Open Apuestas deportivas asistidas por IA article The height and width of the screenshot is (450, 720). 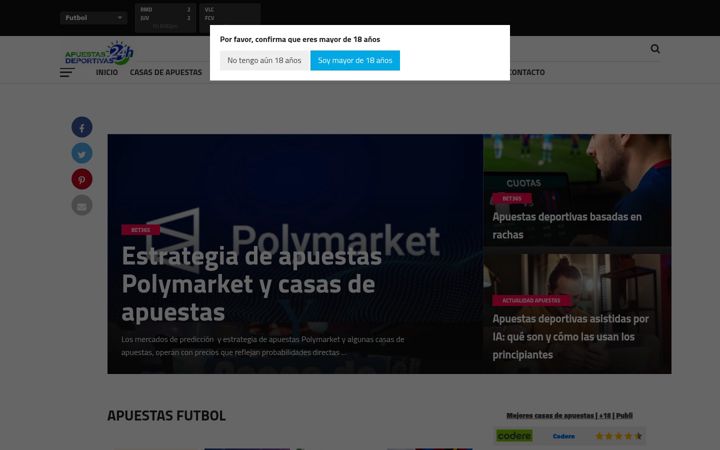(x=571, y=337)
